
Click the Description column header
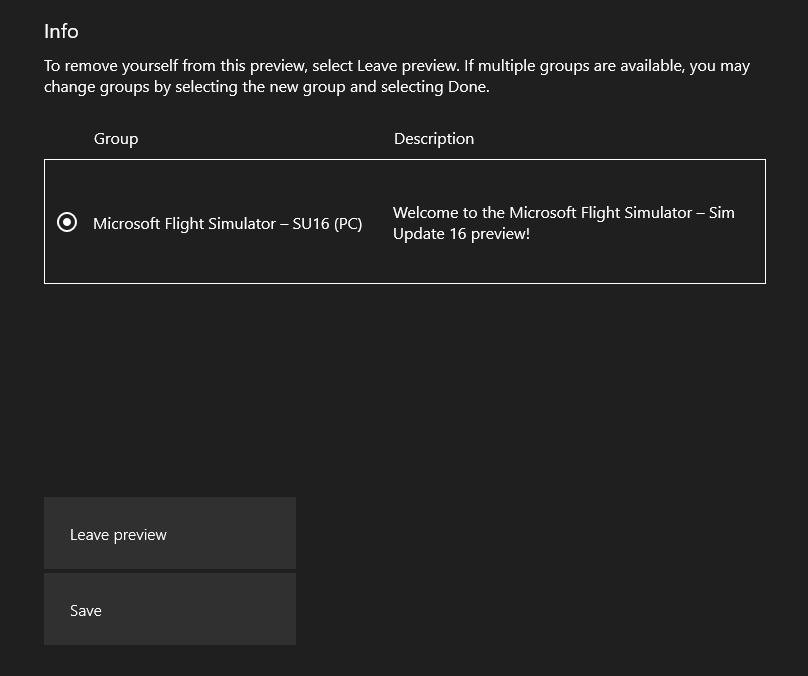click(434, 139)
